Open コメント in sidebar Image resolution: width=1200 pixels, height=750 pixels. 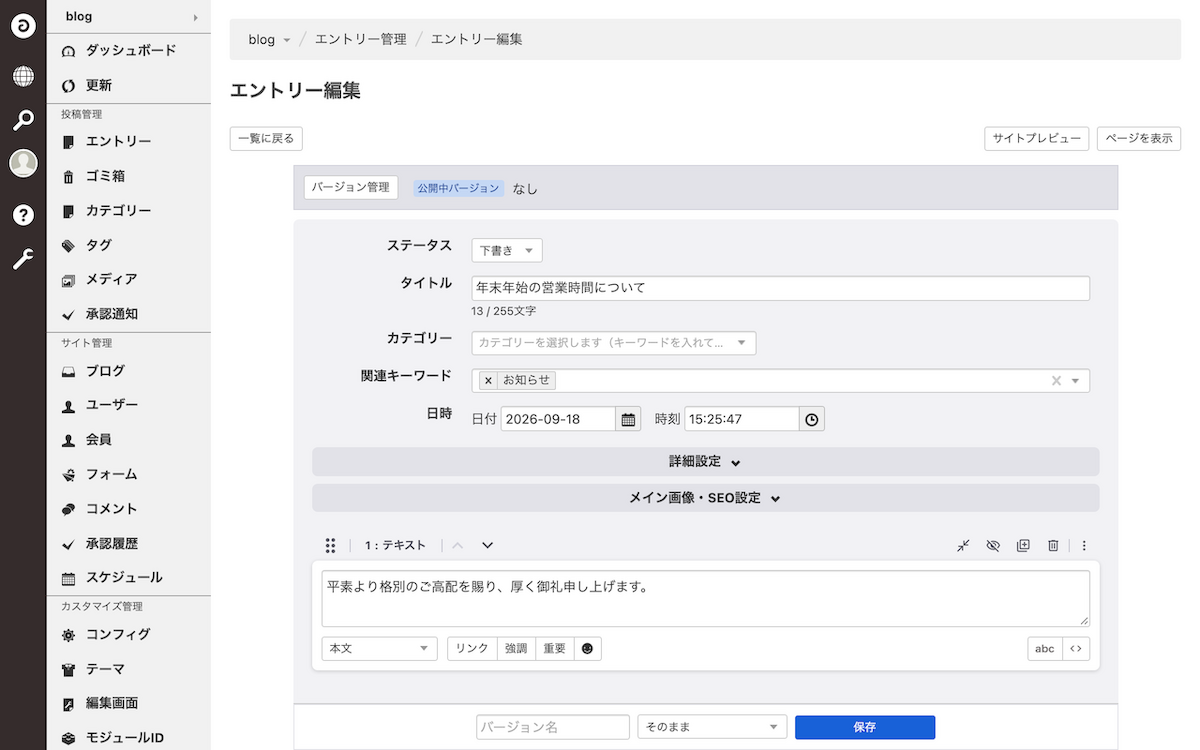[129, 509]
